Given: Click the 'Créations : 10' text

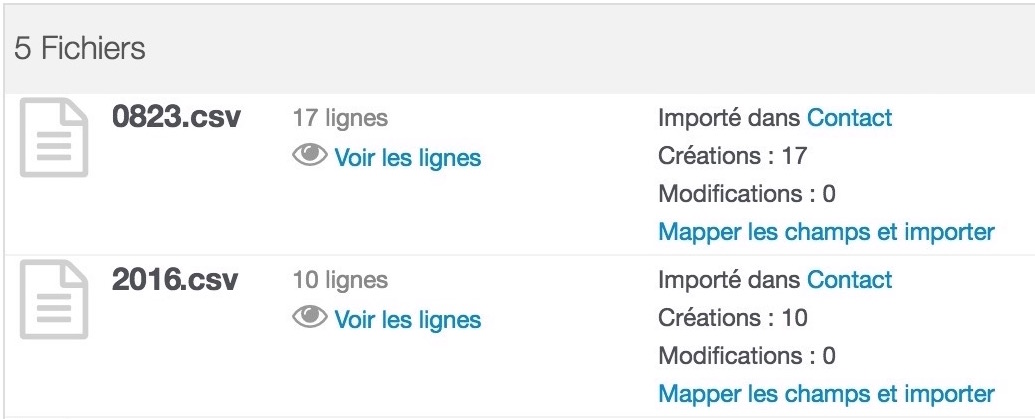Looking at the screenshot, I should tap(733, 318).
